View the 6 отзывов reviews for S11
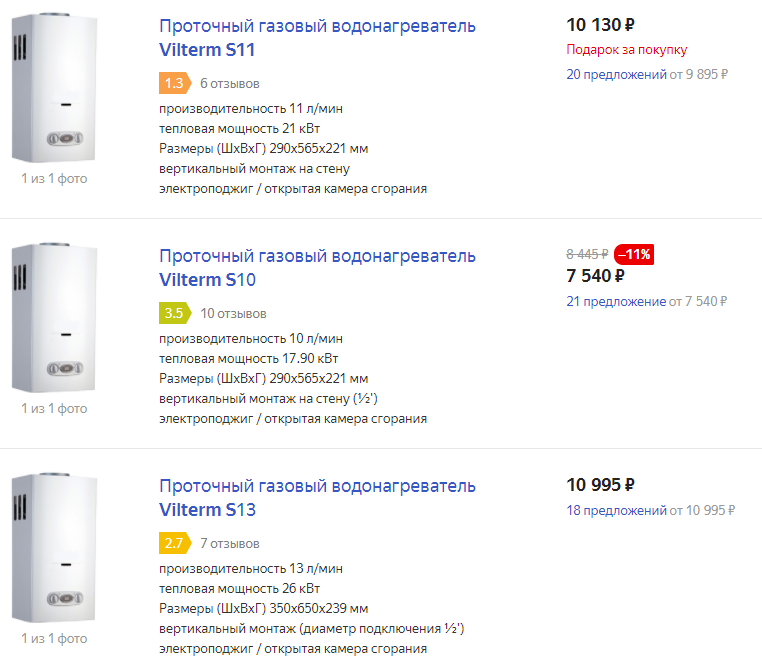Viewport: 762px width, 670px height. point(229,83)
